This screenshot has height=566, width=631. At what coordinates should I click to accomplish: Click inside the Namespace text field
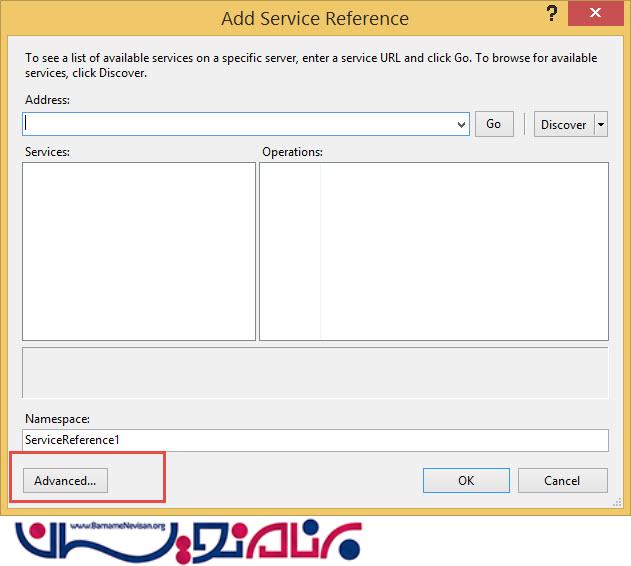(315, 440)
